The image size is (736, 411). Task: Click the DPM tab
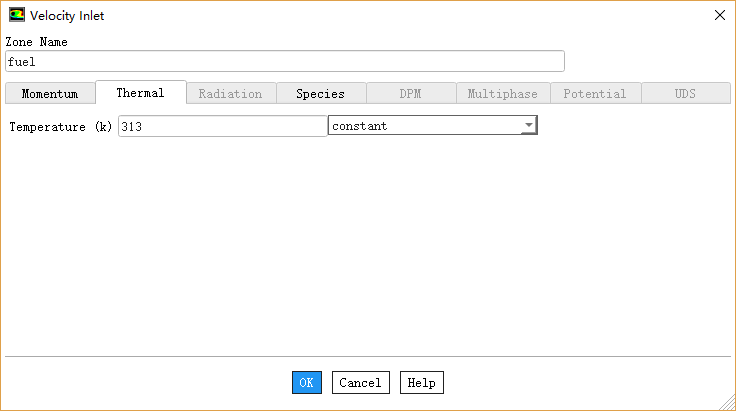[x=410, y=94]
